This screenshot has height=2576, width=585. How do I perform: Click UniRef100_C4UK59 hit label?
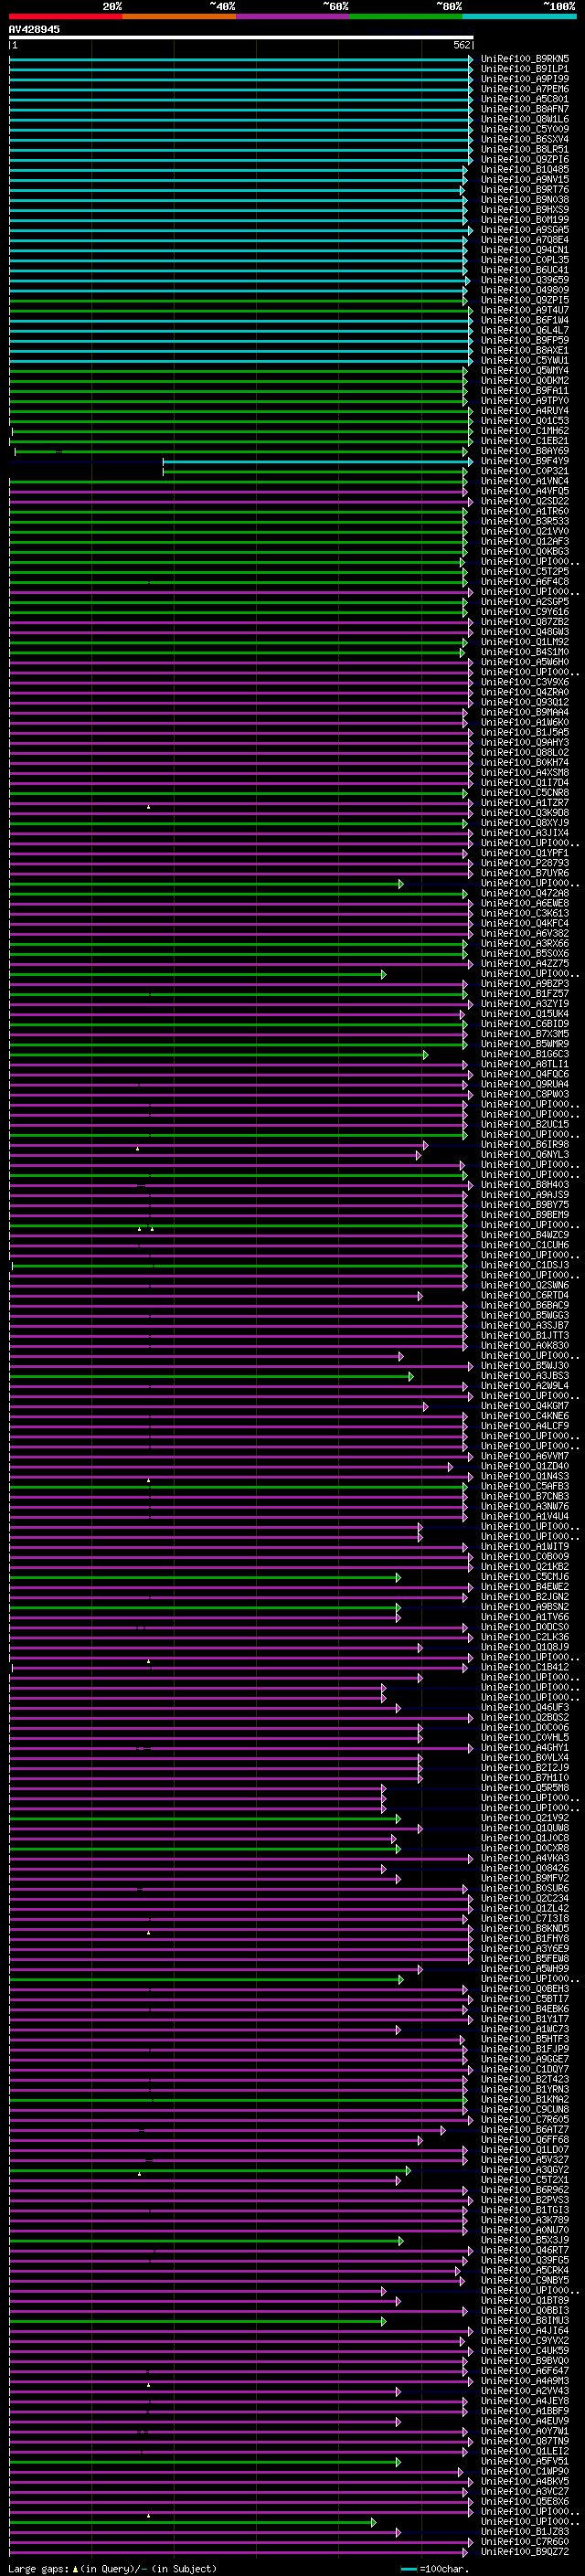click(525, 2350)
